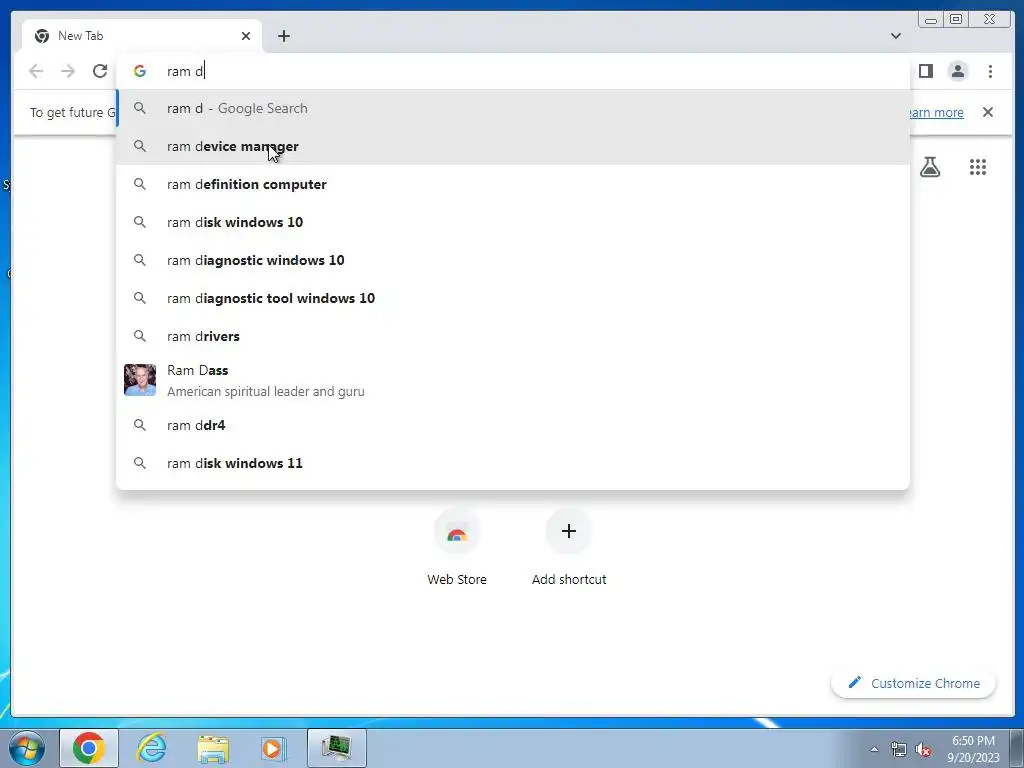Click the network tray icon
The height and width of the screenshot is (768, 1024).
coord(899,750)
